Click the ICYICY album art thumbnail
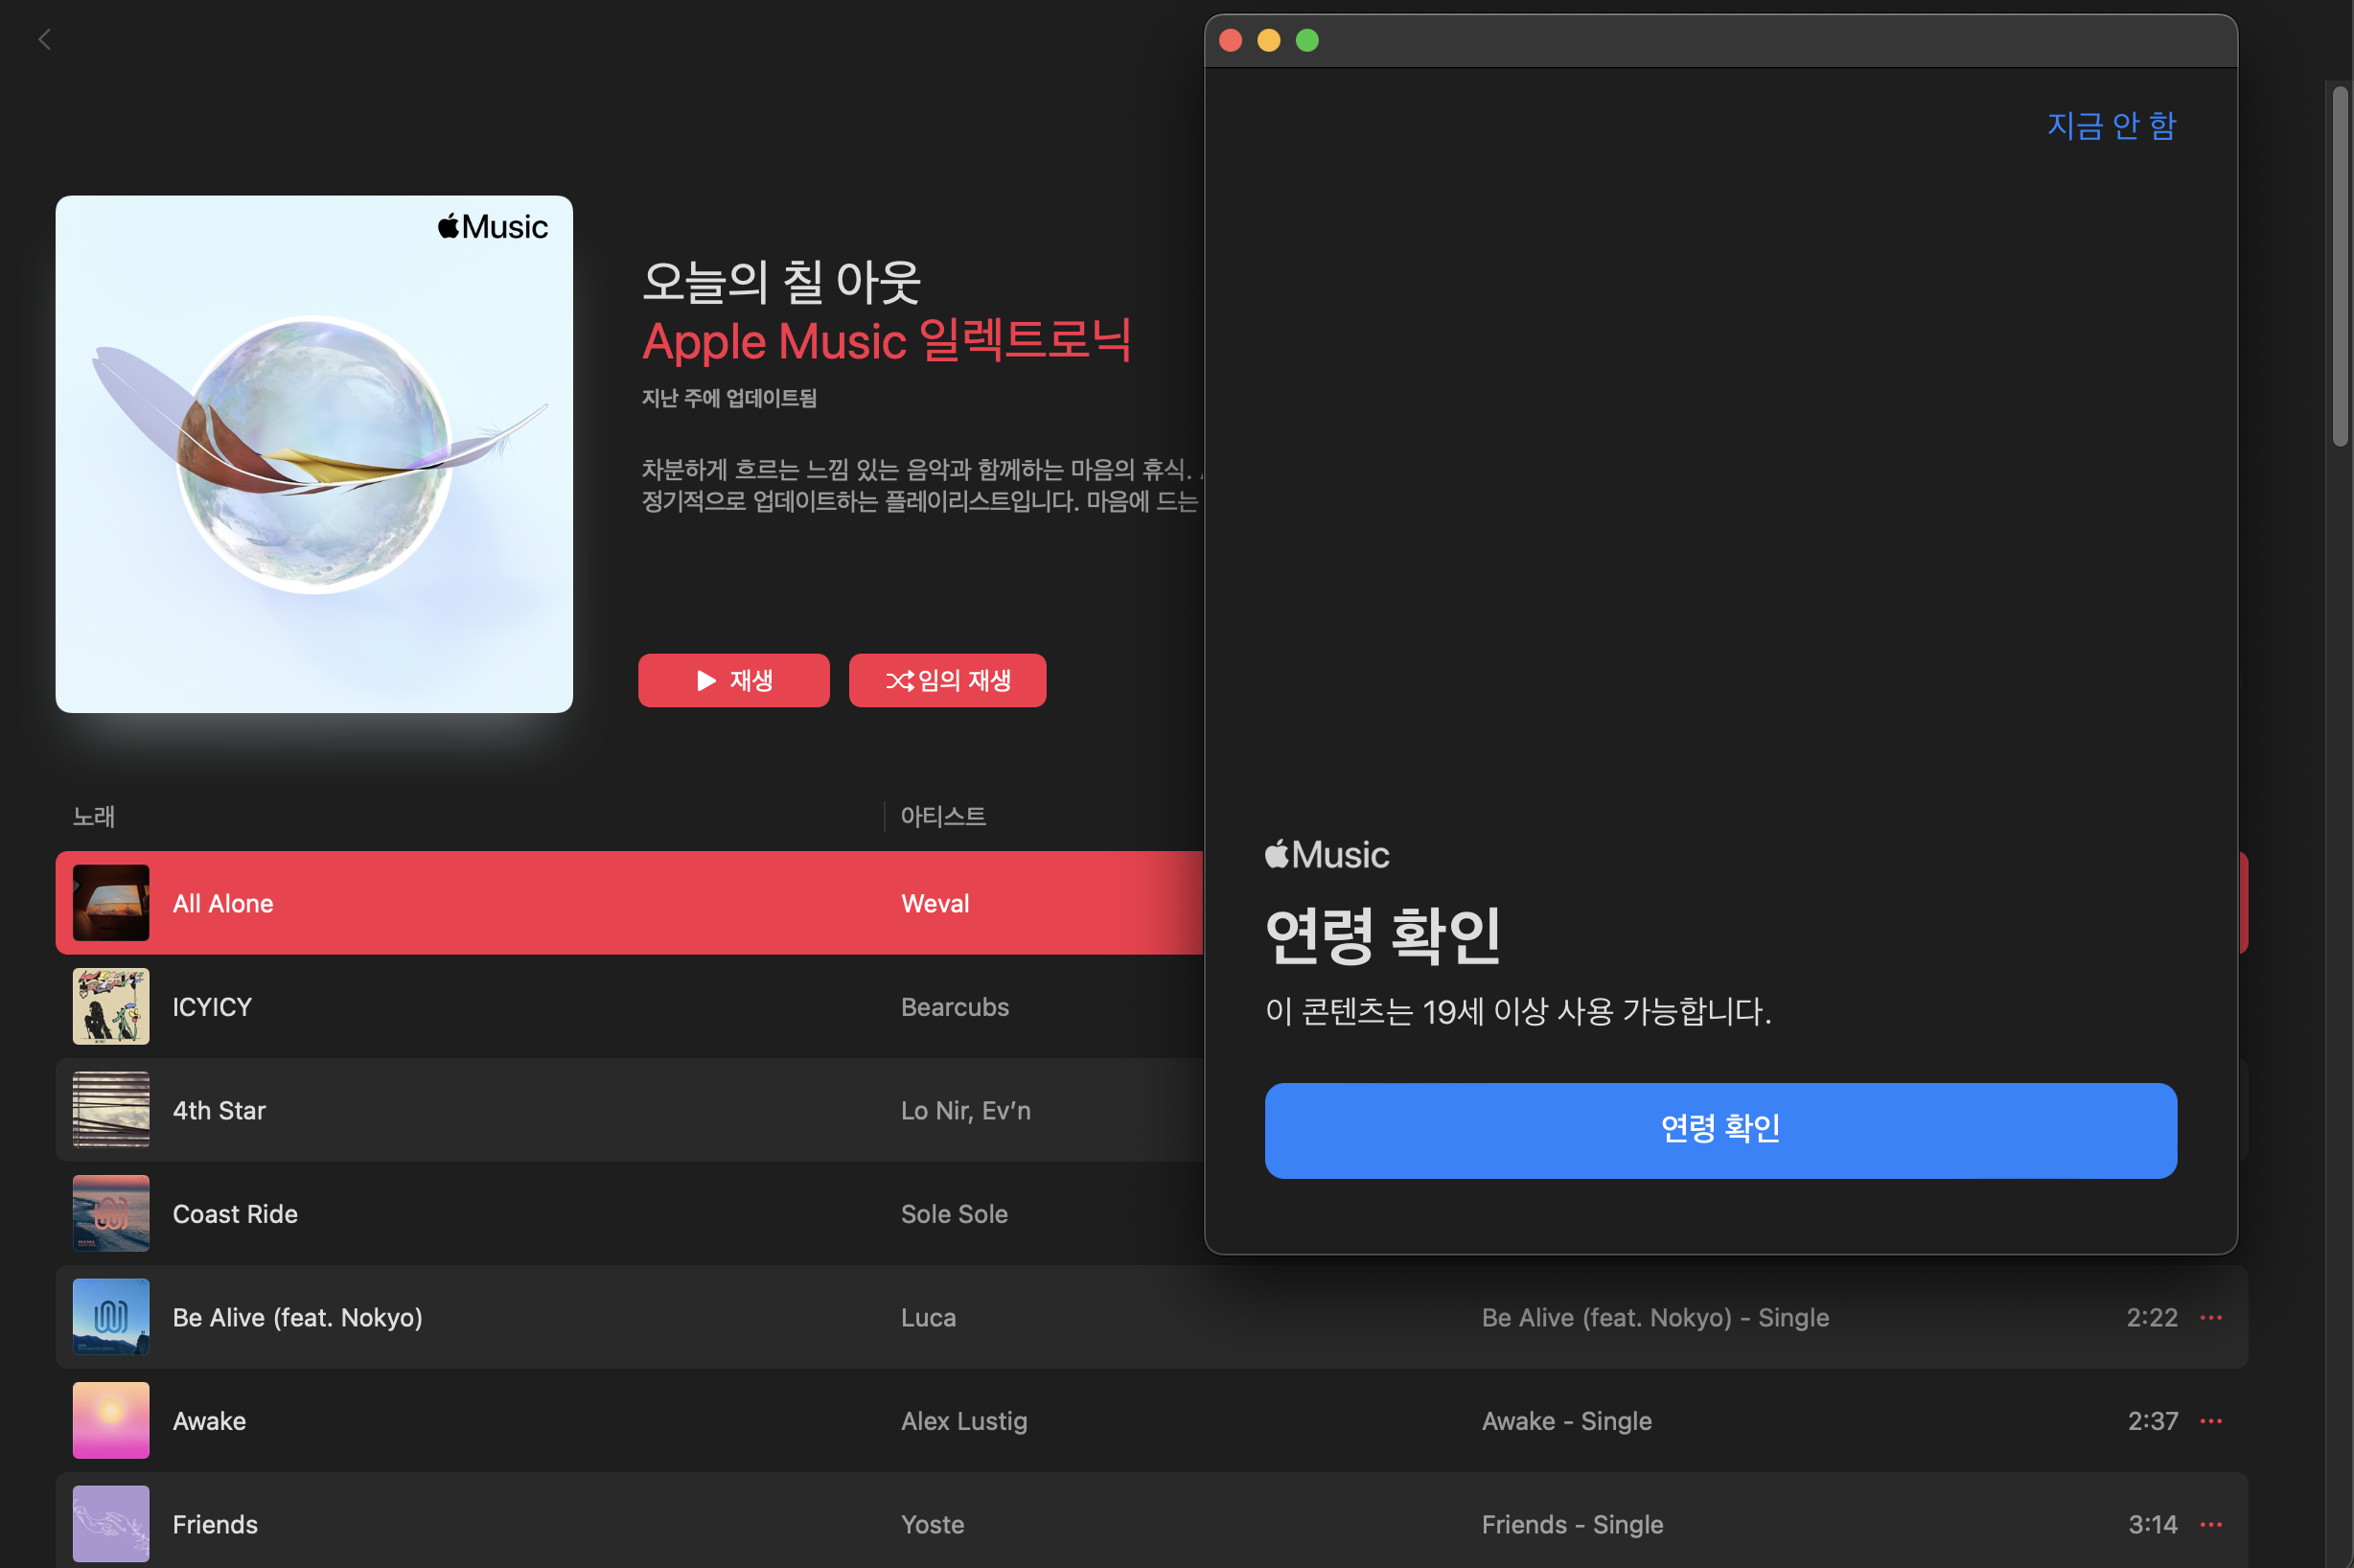Image resolution: width=2354 pixels, height=1568 pixels. click(x=111, y=1006)
